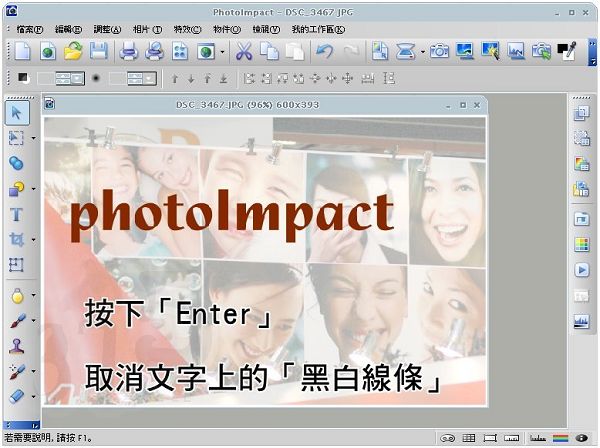This screenshot has width=600, height=448.
Task: Select the Selection marquee tool
Action: pos(16,137)
